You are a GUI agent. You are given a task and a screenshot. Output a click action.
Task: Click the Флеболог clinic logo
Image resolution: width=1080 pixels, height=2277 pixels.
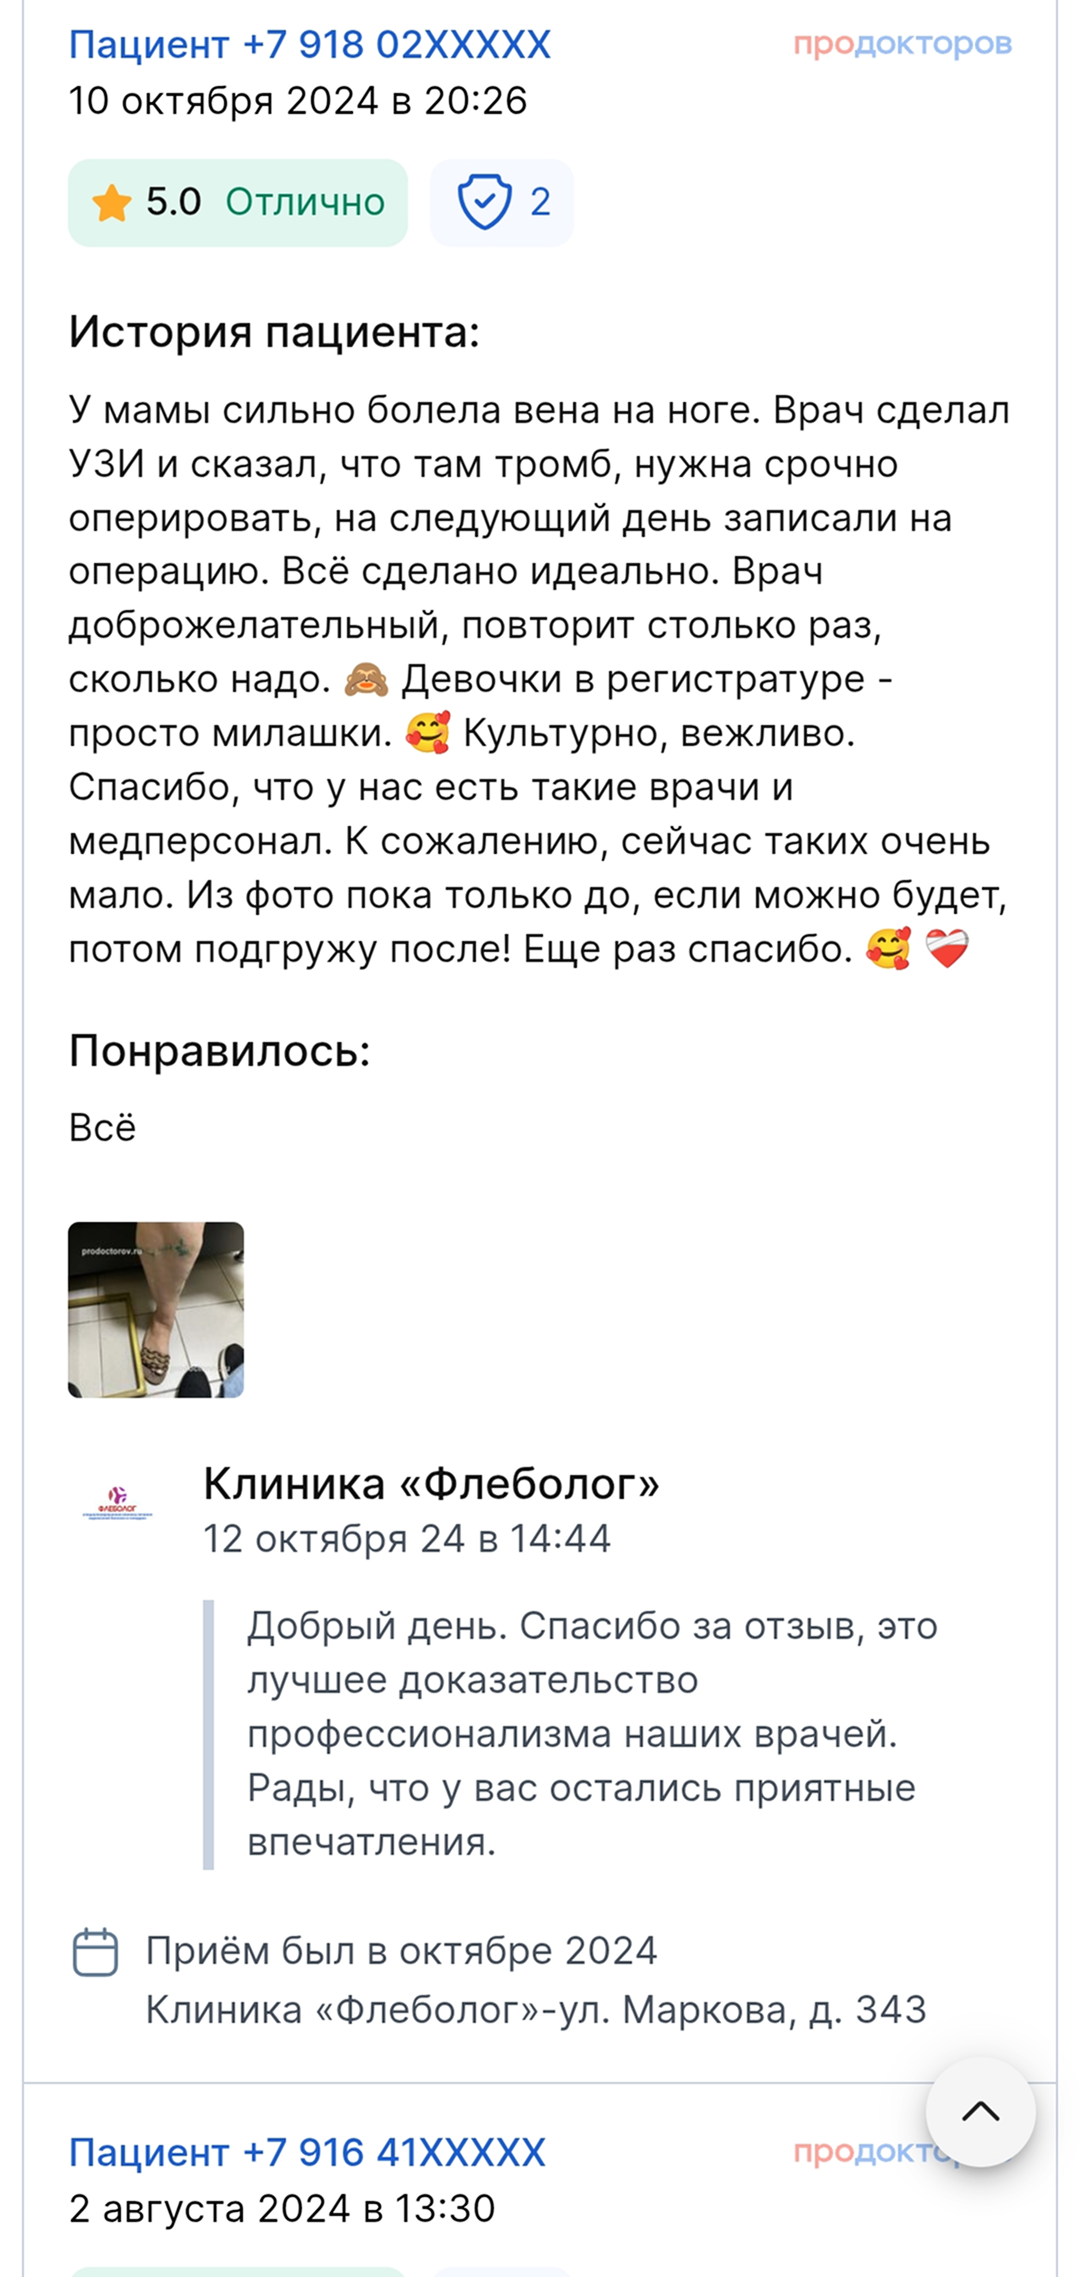click(x=117, y=1502)
